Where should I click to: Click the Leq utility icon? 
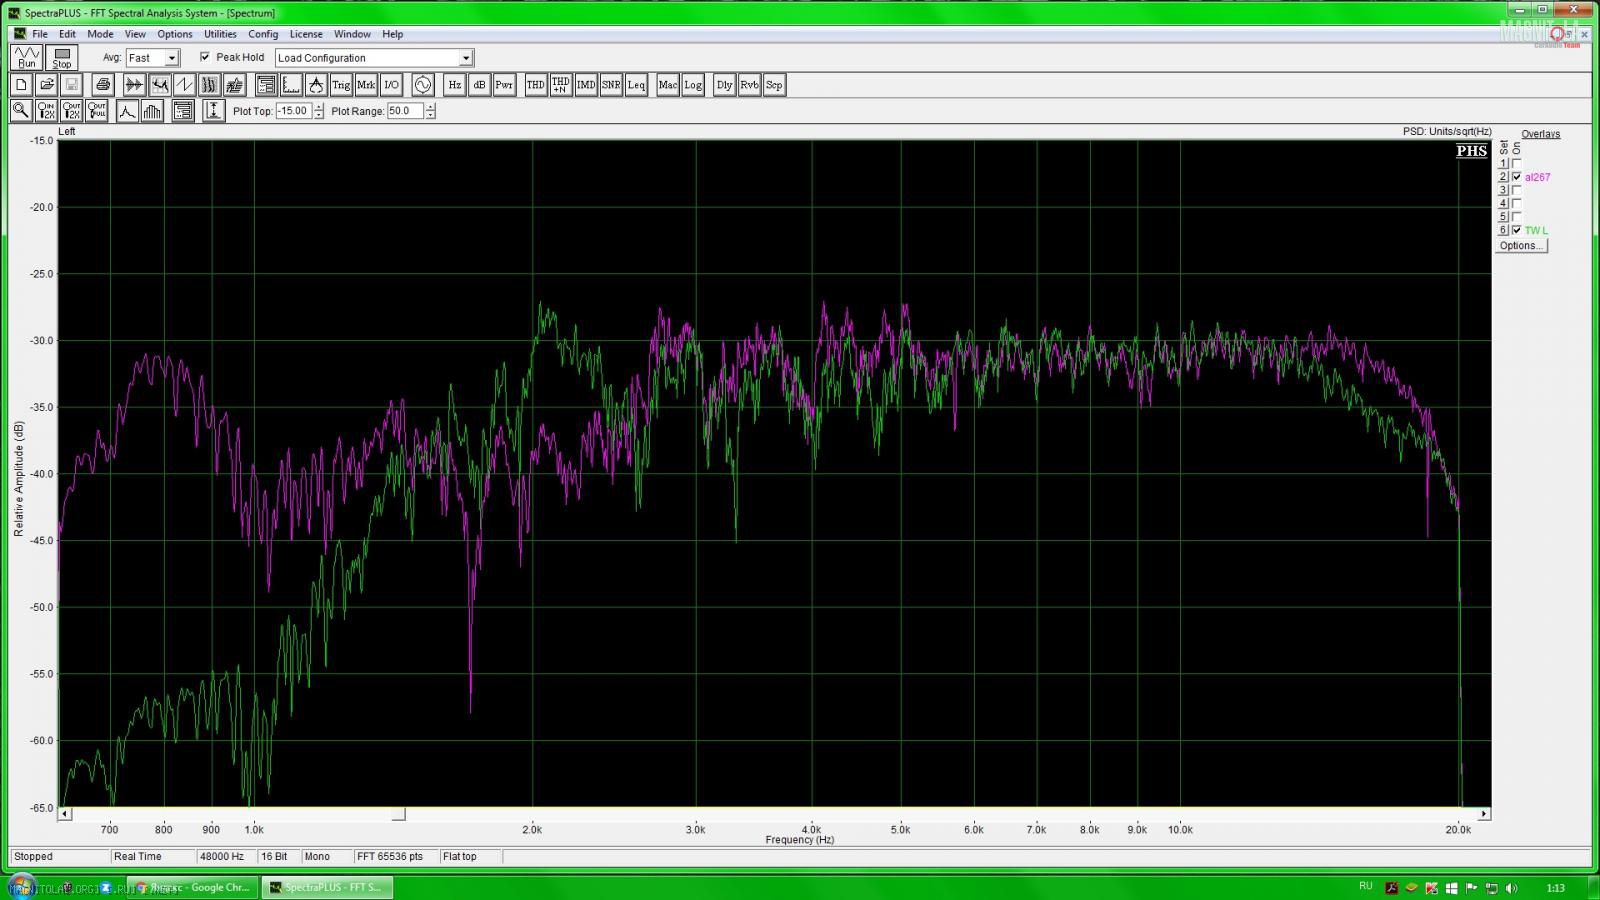(x=636, y=85)
